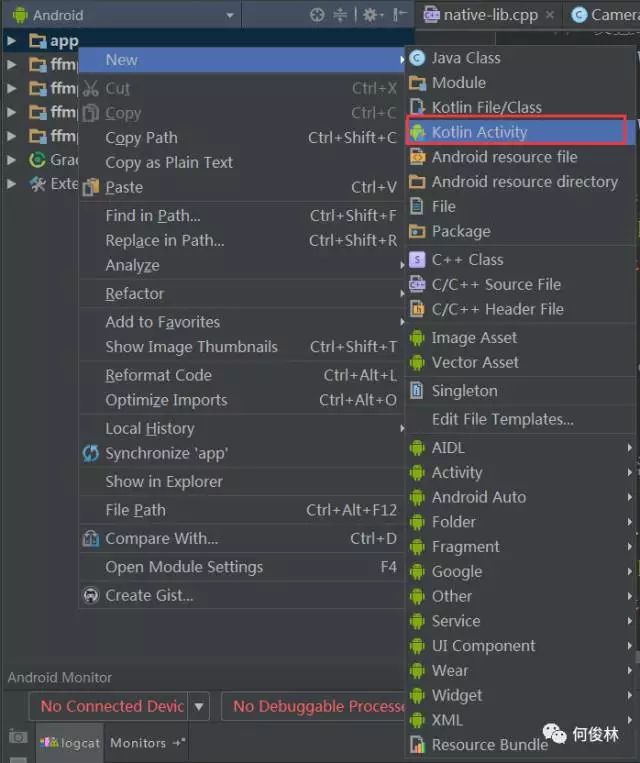Image resolution: width=640 pixels, height=763 pixels.
Task: Click the C/C++ Source File icon
Action: pyautogui.click(x=417, y=284)
